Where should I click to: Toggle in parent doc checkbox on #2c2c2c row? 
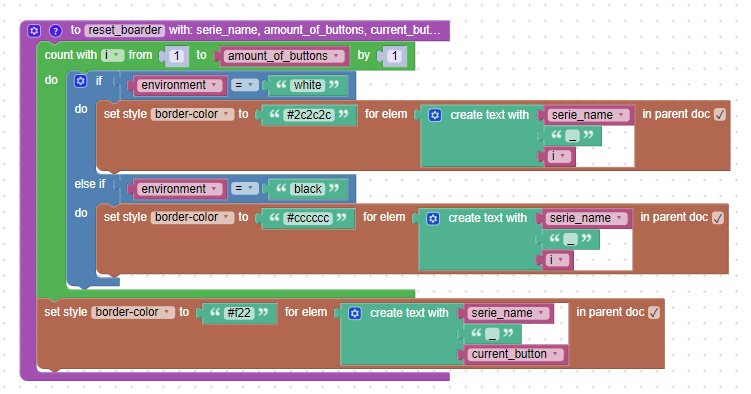tap(719, 114)
